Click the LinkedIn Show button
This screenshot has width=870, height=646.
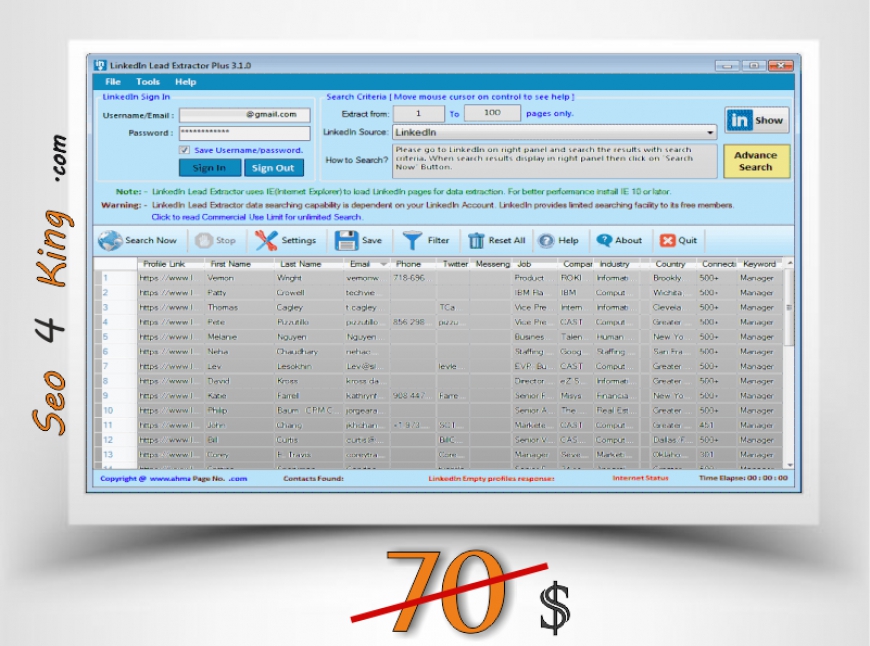click(x=756, y=120)
